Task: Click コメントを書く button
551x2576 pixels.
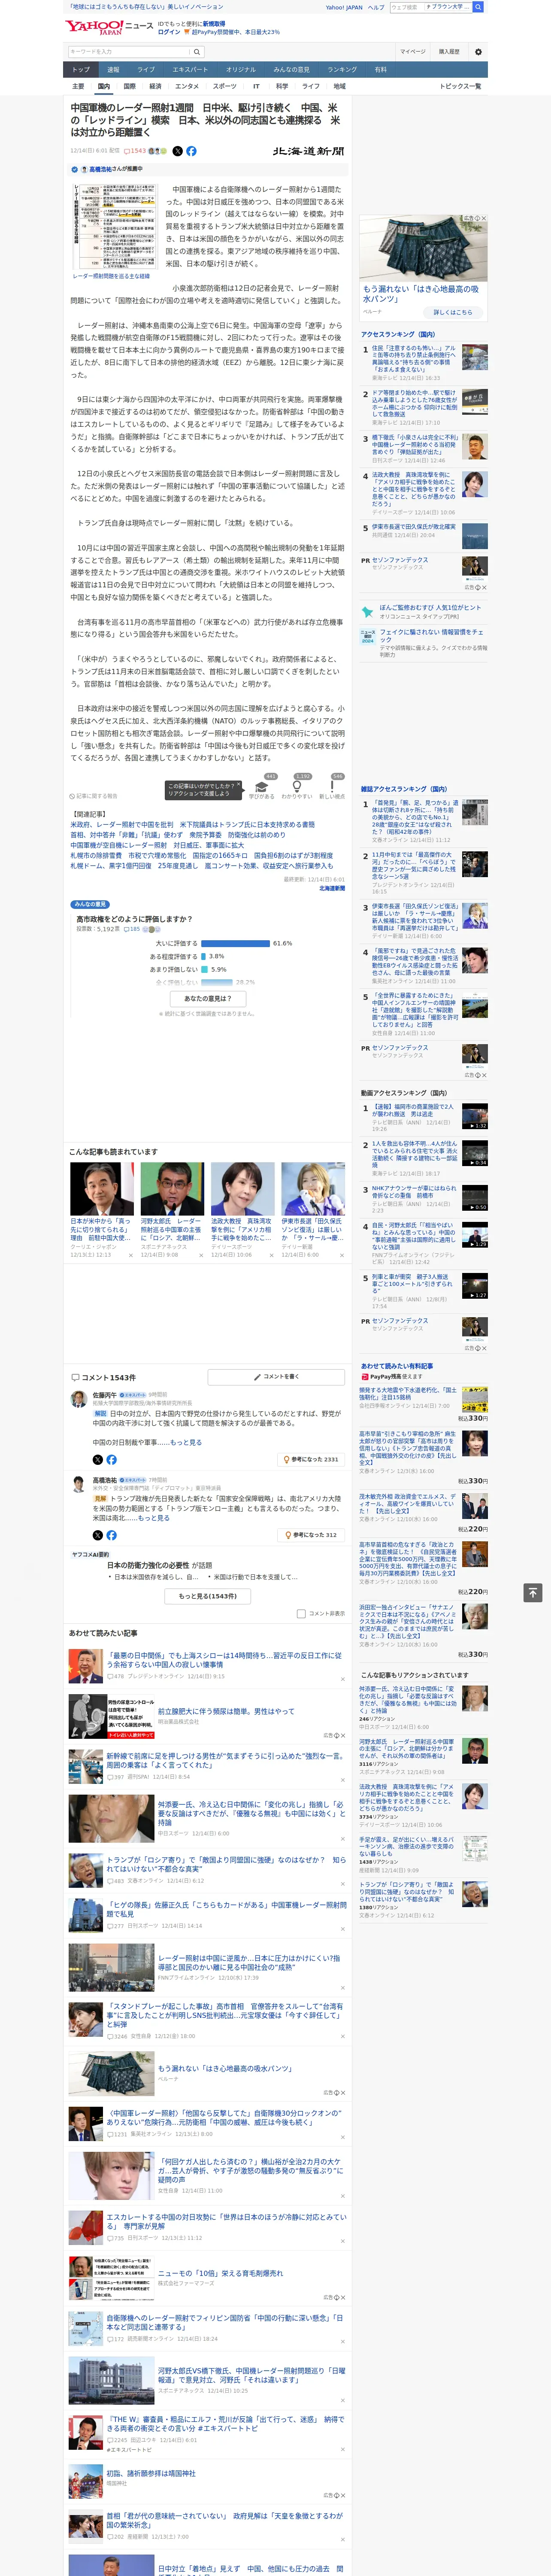Action: coord(276,1377)
